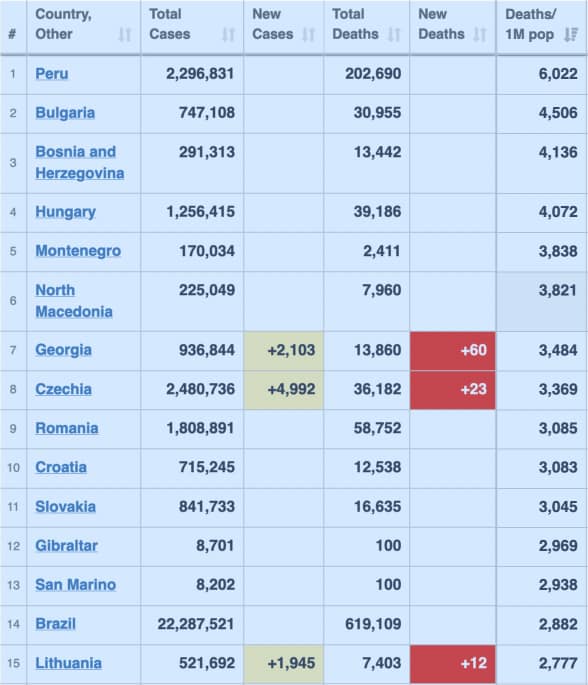Open the North Macedonia link

74,301
